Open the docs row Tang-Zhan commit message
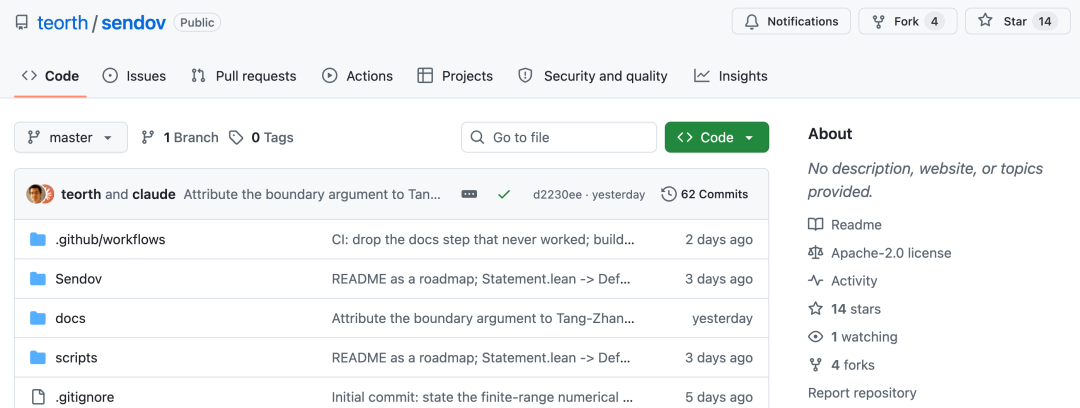This screenshot has height=408, width=1080. [483, 318]
